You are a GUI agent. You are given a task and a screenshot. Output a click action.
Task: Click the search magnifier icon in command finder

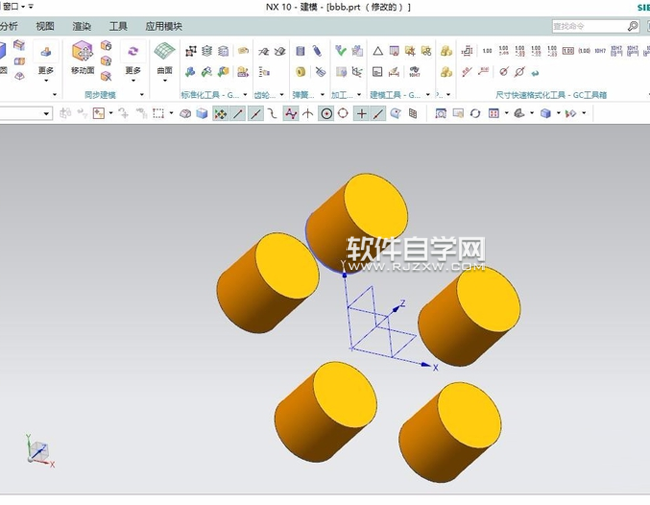pyautogui.click(x=633, y=26)
